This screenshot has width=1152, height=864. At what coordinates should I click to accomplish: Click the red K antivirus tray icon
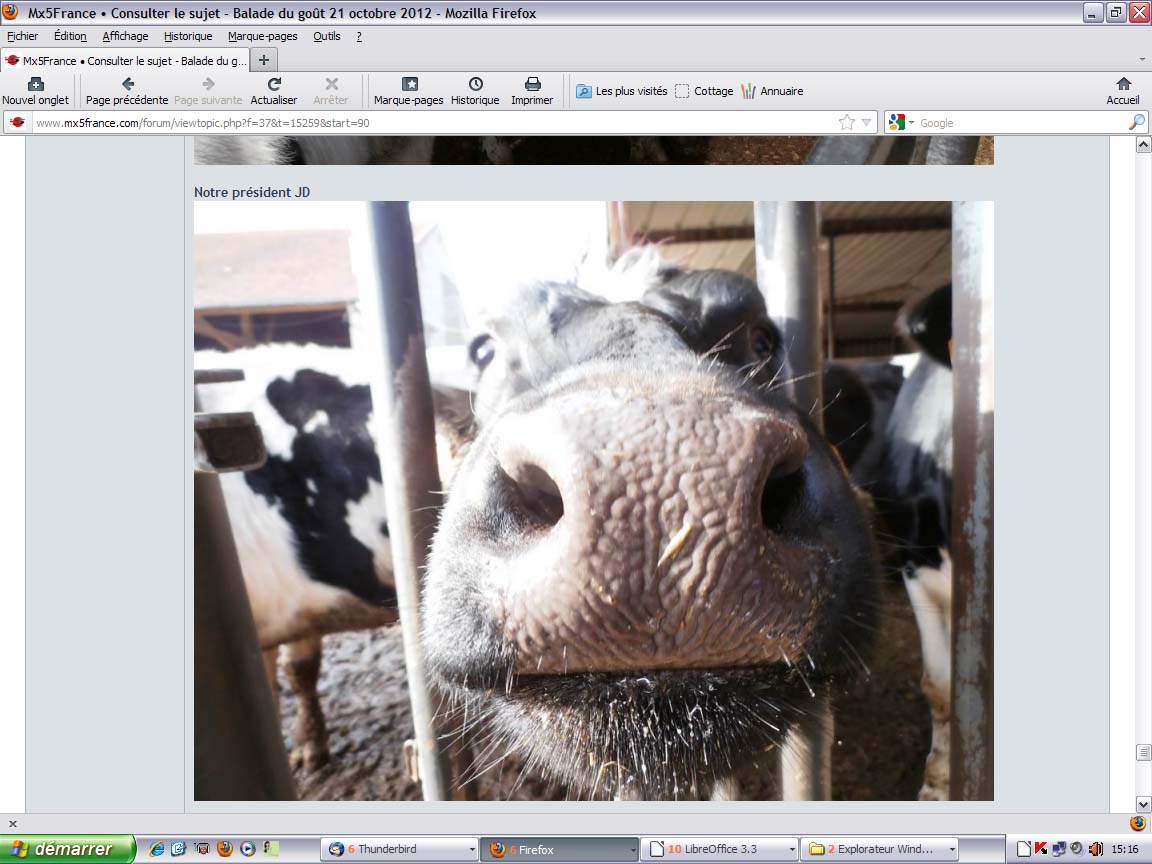[x=1041, y=849]
